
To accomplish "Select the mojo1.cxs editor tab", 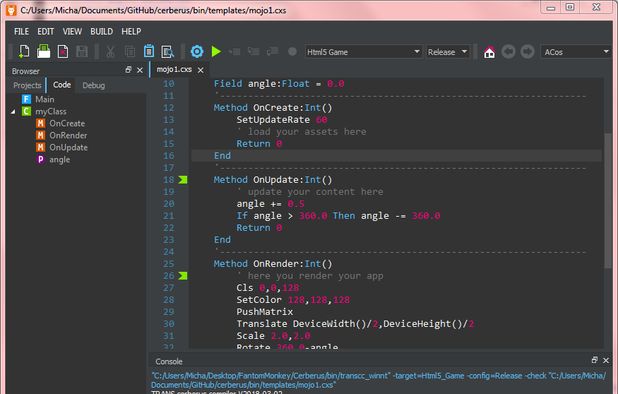I will pyautogui.click(x=174, y=69).
